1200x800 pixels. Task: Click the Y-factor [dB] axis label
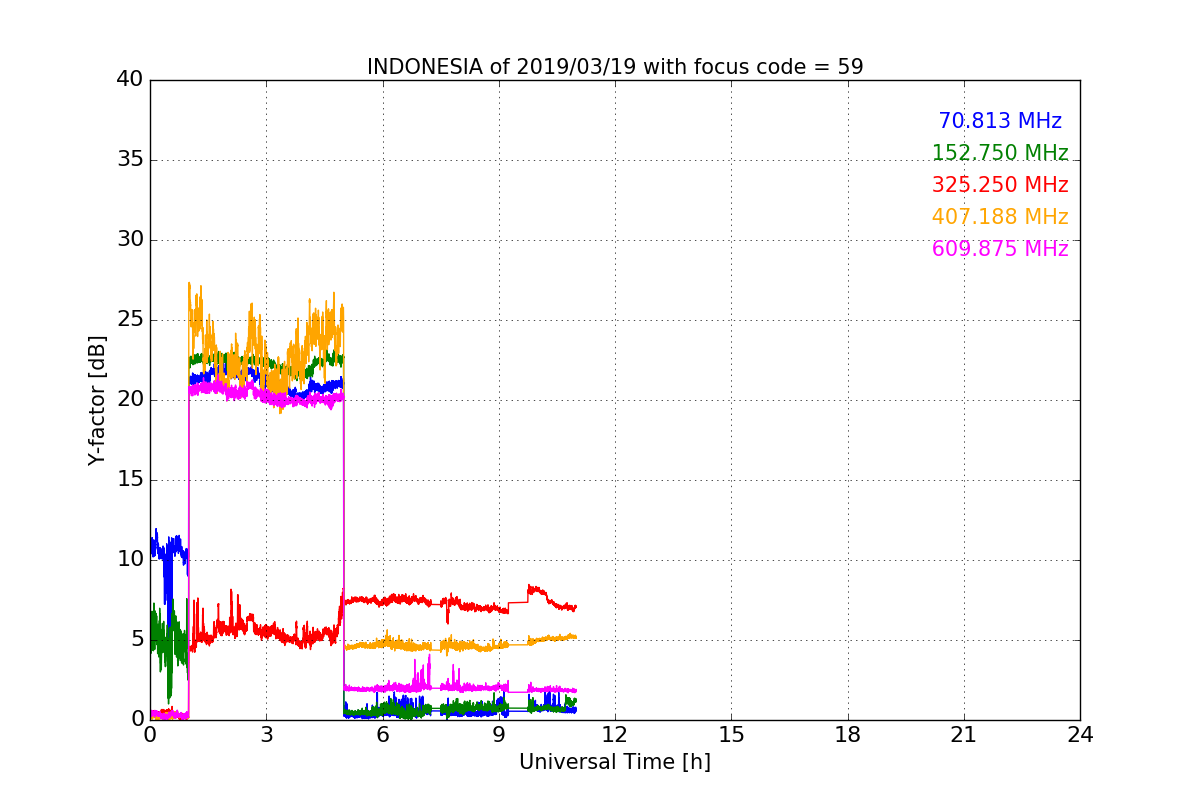point(97,400)
